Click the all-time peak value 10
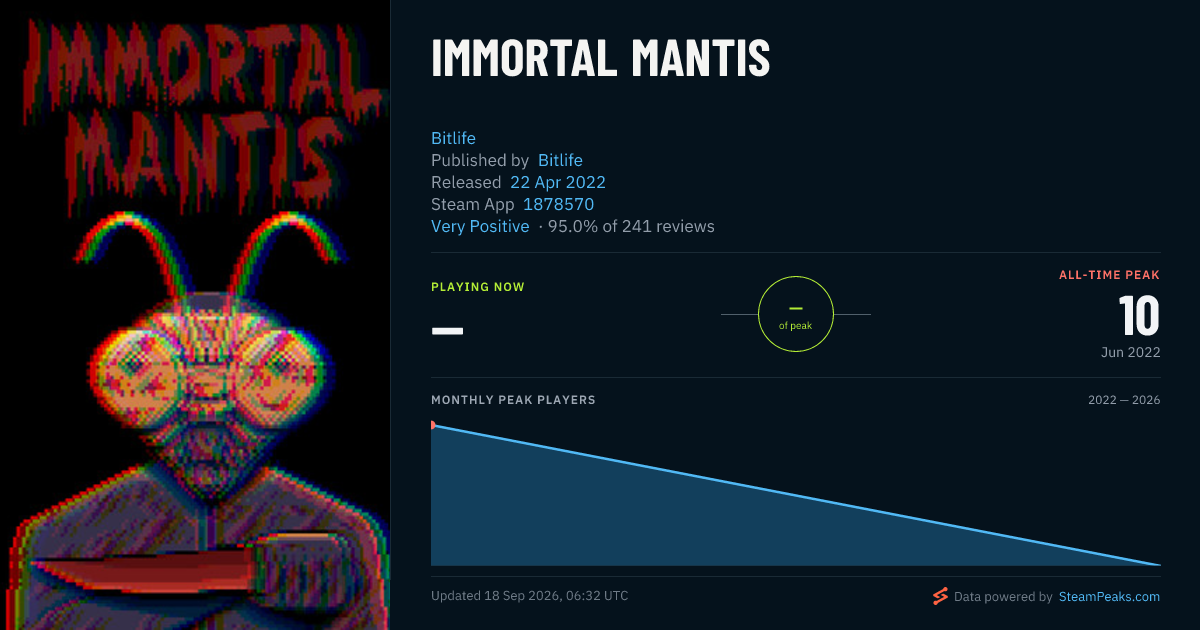This screenshot has width=1200, height=630. pos(1139,316)
